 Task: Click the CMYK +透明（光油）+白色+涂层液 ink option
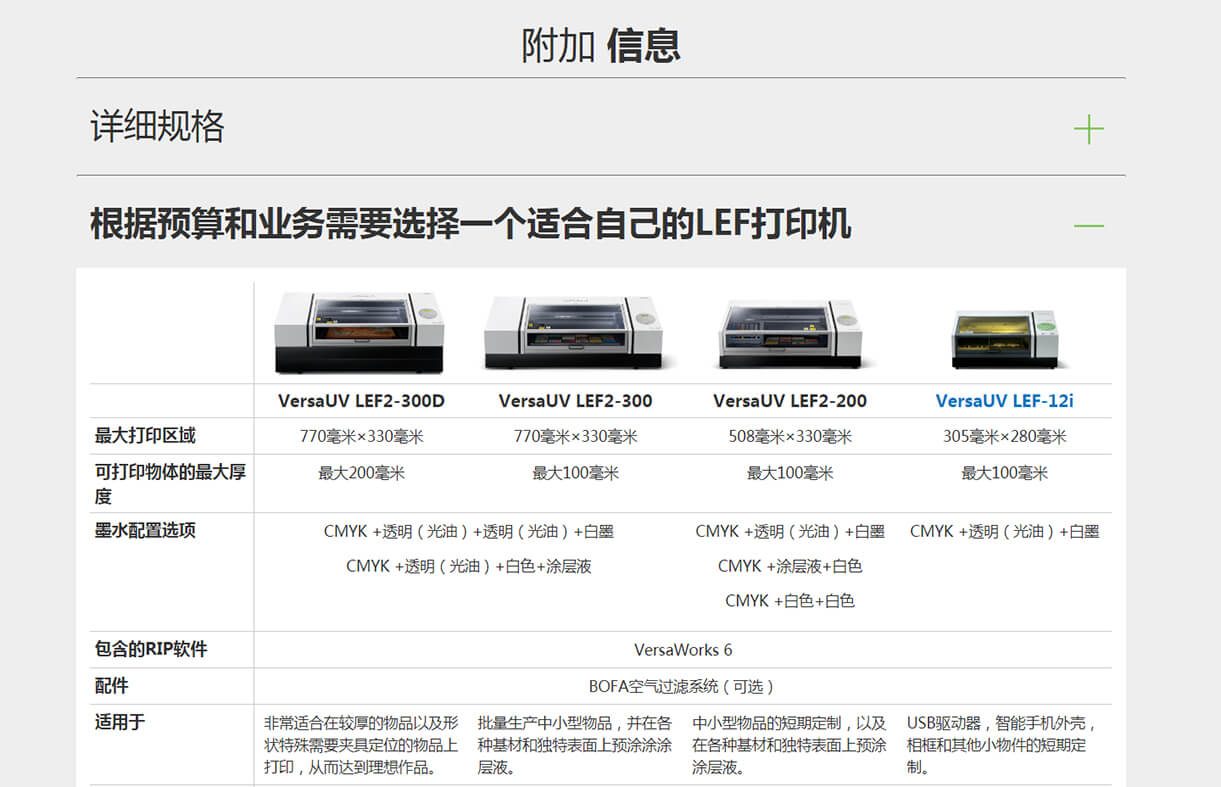[469, 566]
